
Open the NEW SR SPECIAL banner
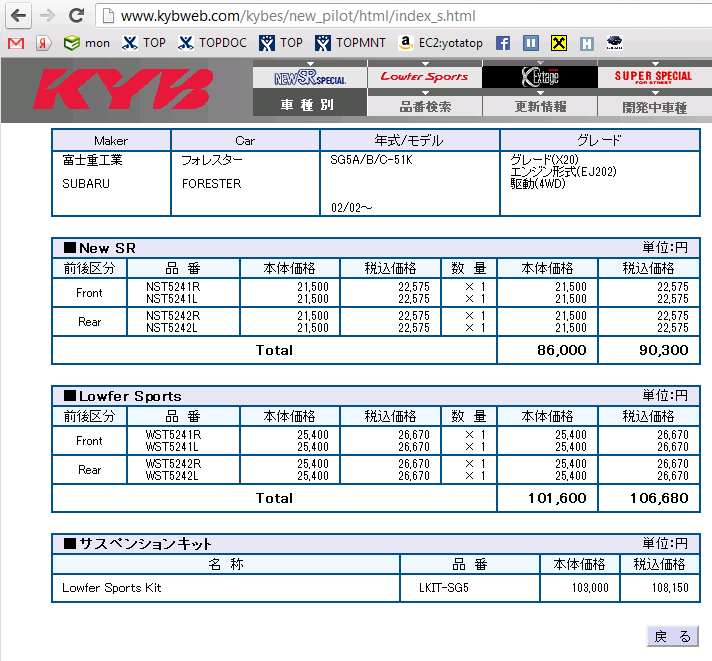[310, 77]
